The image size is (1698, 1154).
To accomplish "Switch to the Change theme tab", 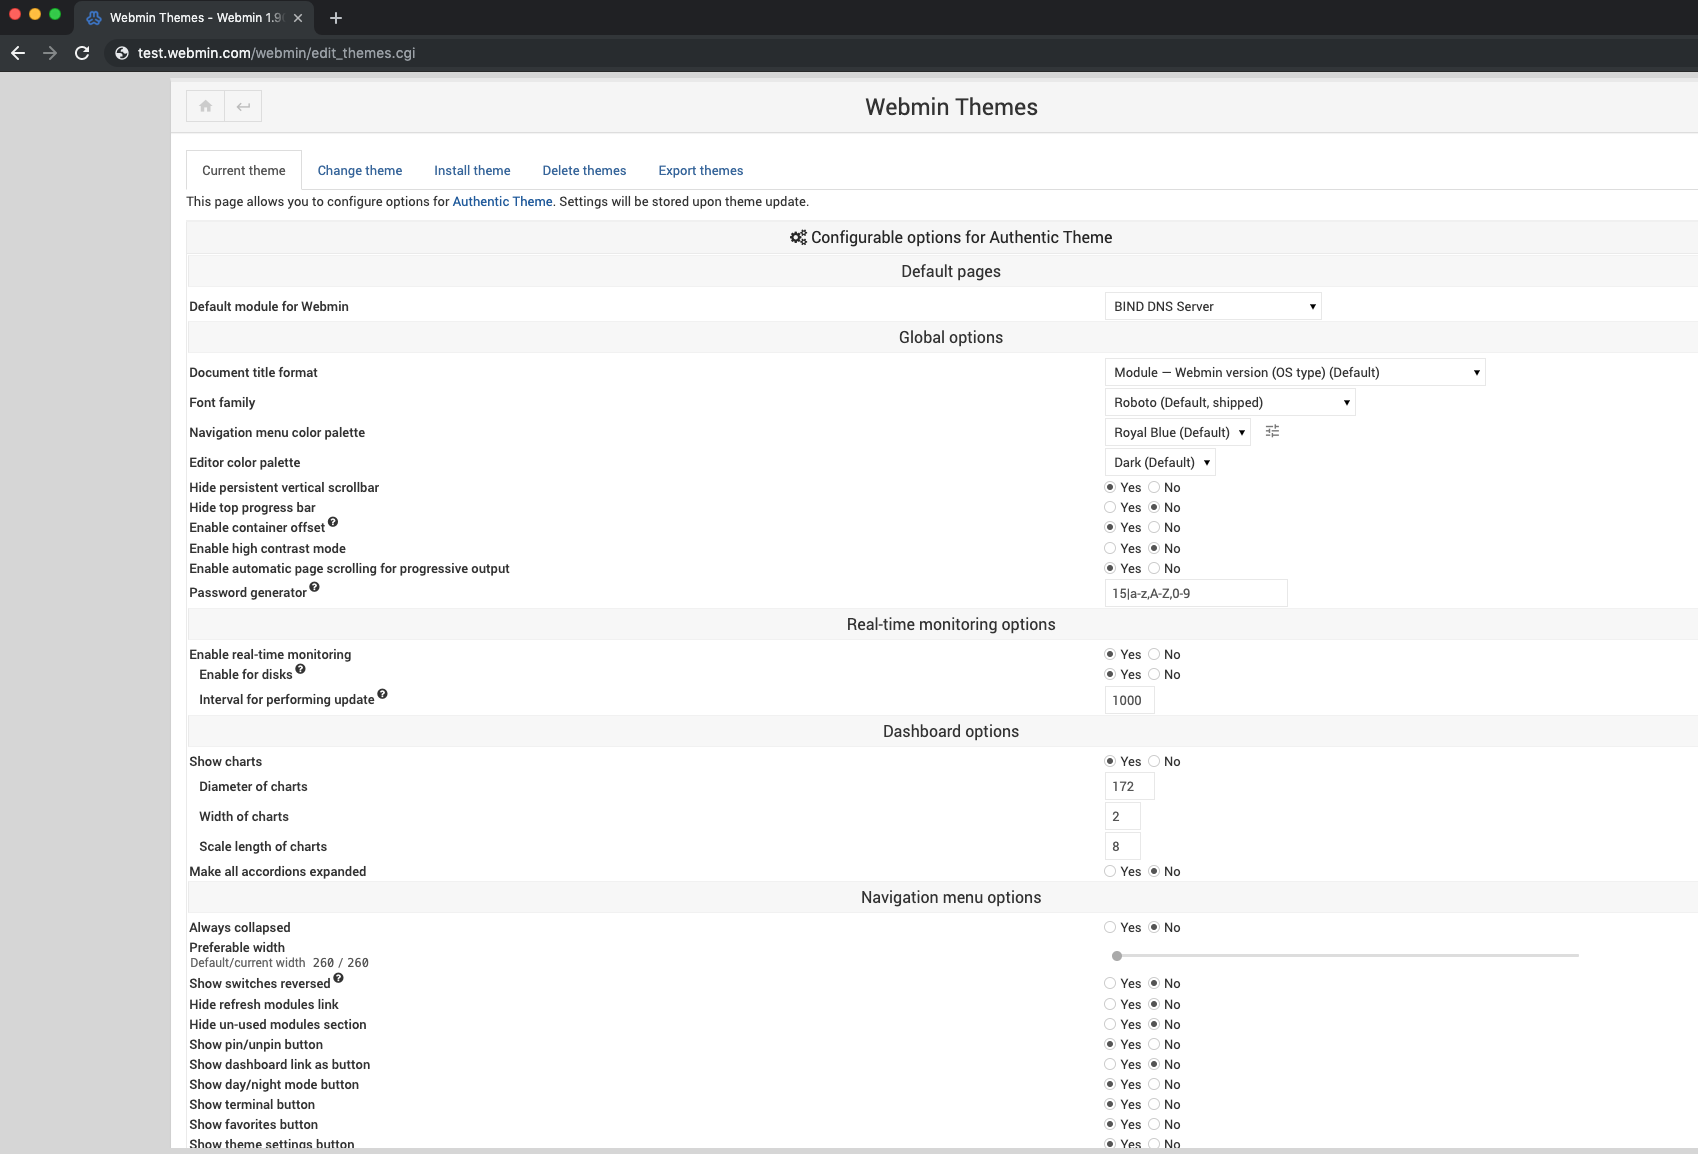I will pos(359,170).
